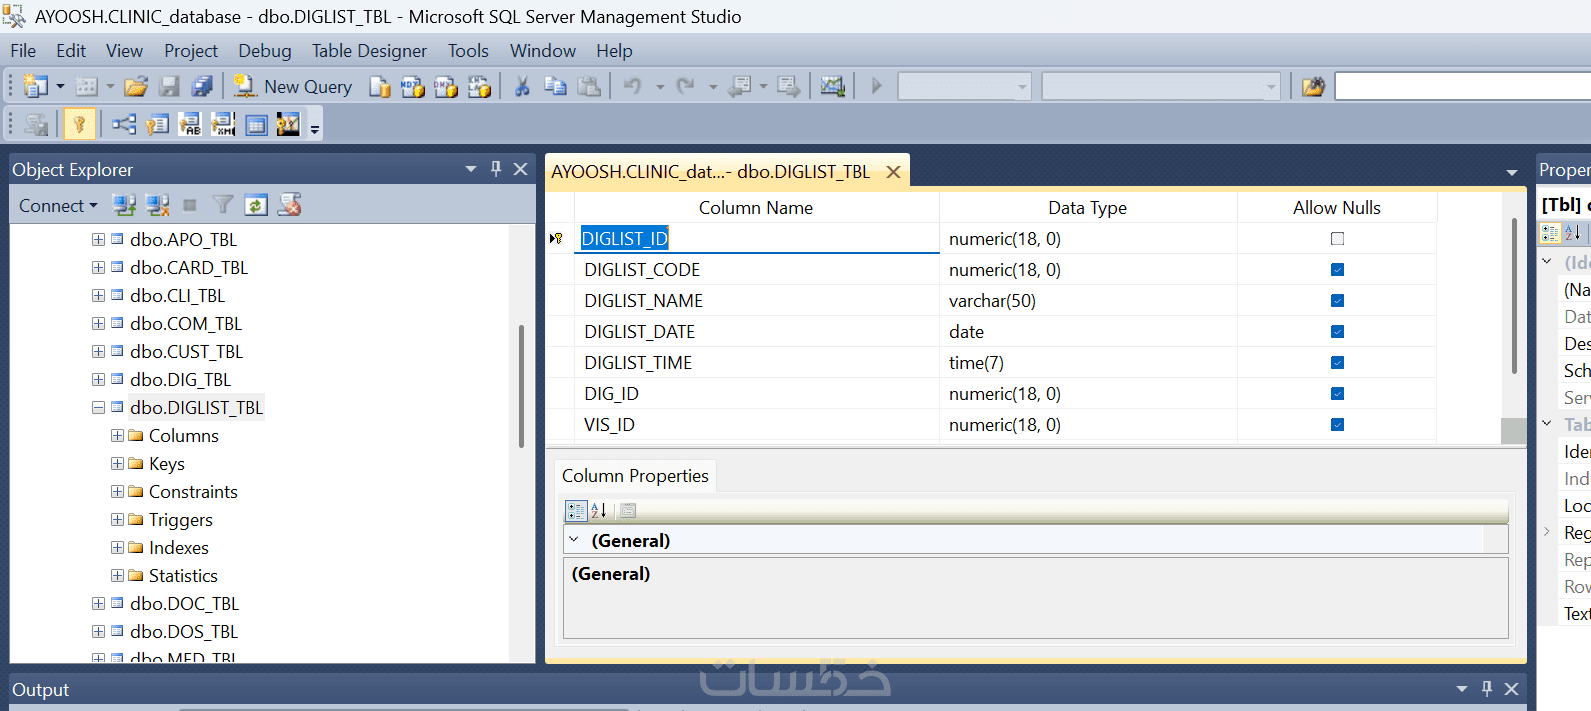The width and height of the screenshot is (1591, 711).
Task: Click Disconnect icon in Object Explorer
Action: [x=157, y=205]
